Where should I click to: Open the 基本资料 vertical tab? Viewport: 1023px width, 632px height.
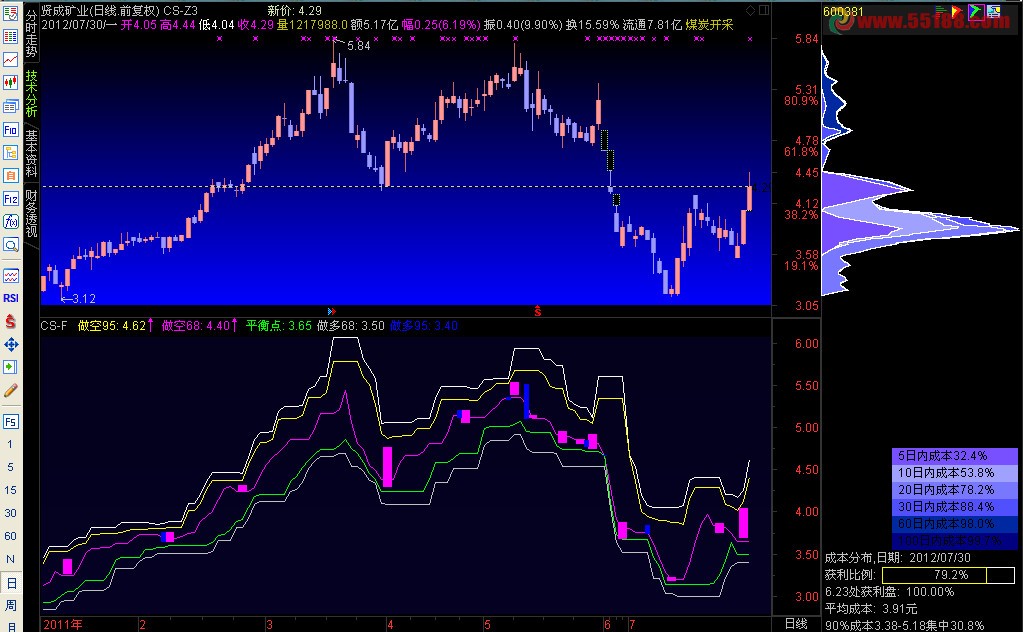click(x=31, y=153)
